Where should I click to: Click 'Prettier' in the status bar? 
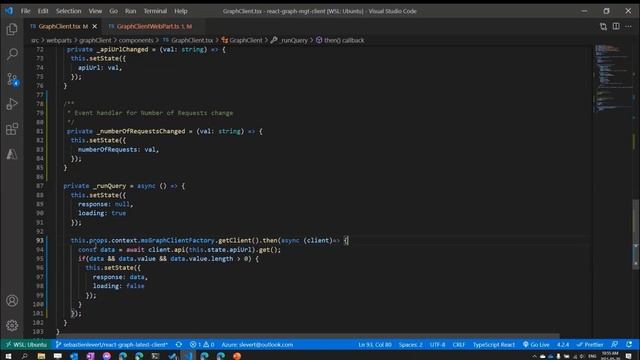(x=590, y=344)
